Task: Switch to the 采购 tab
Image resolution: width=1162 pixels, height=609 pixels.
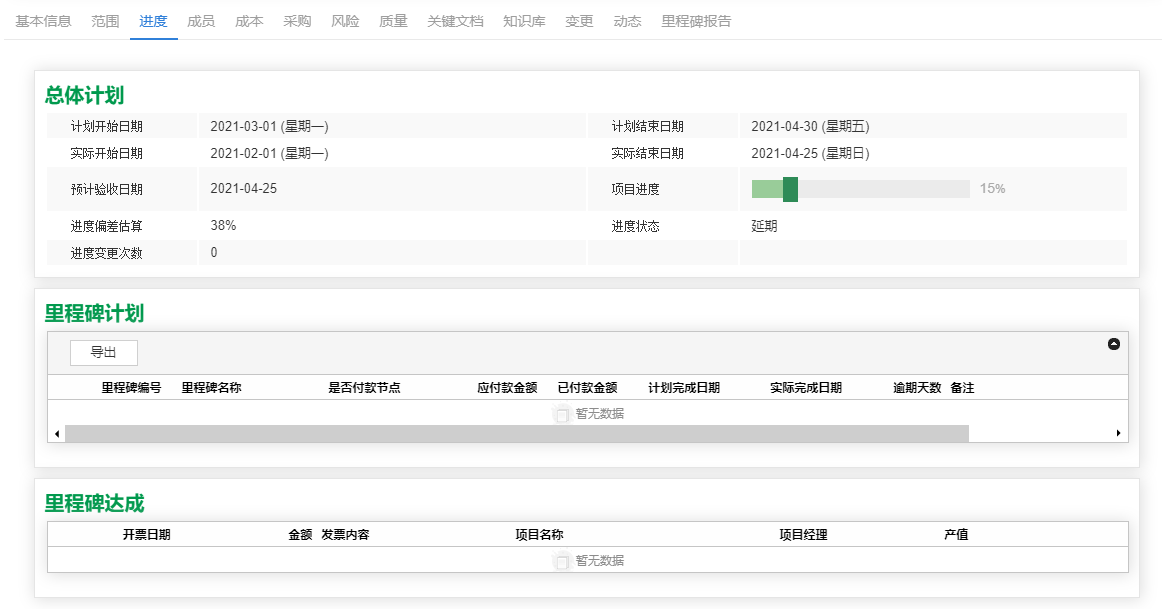Action: coord(297,21)
